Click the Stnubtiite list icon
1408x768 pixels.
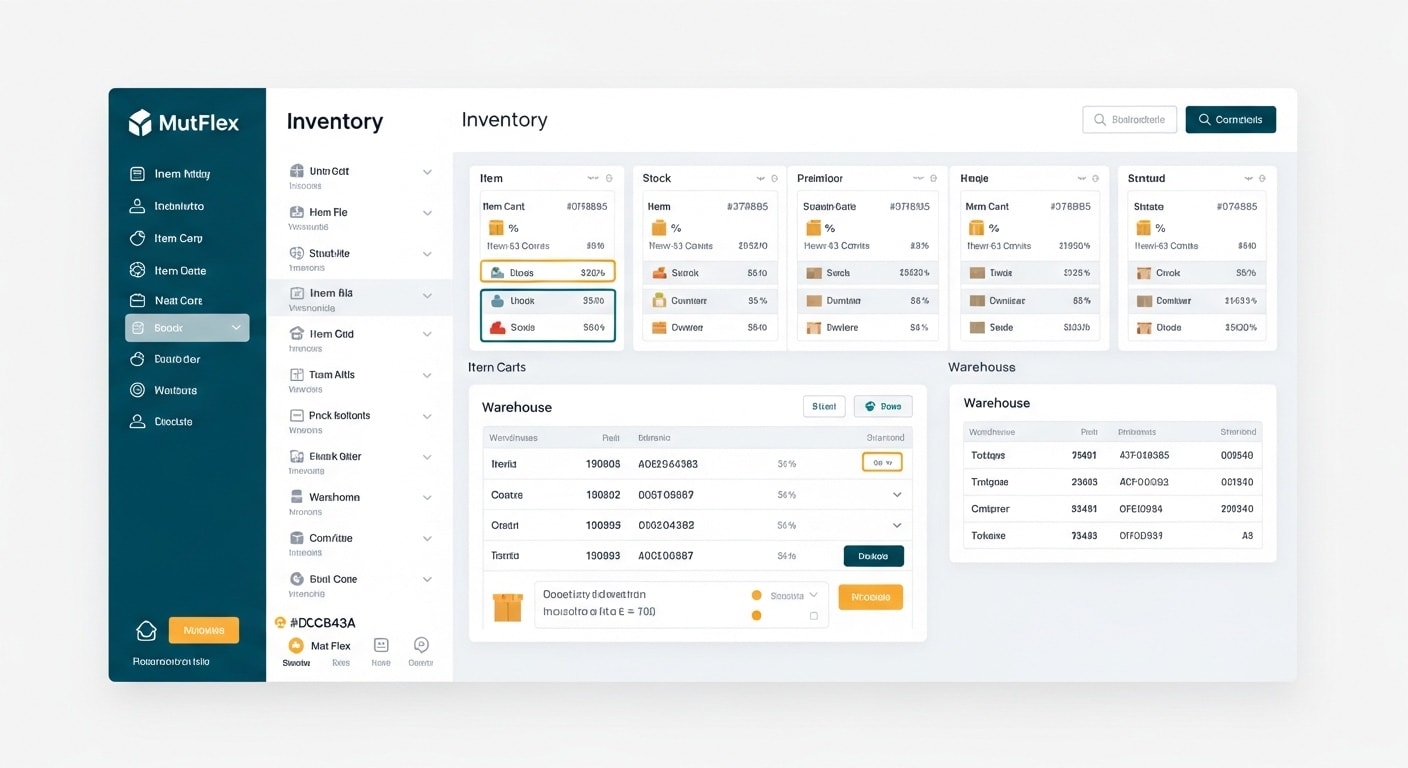[x=297, y=253]
